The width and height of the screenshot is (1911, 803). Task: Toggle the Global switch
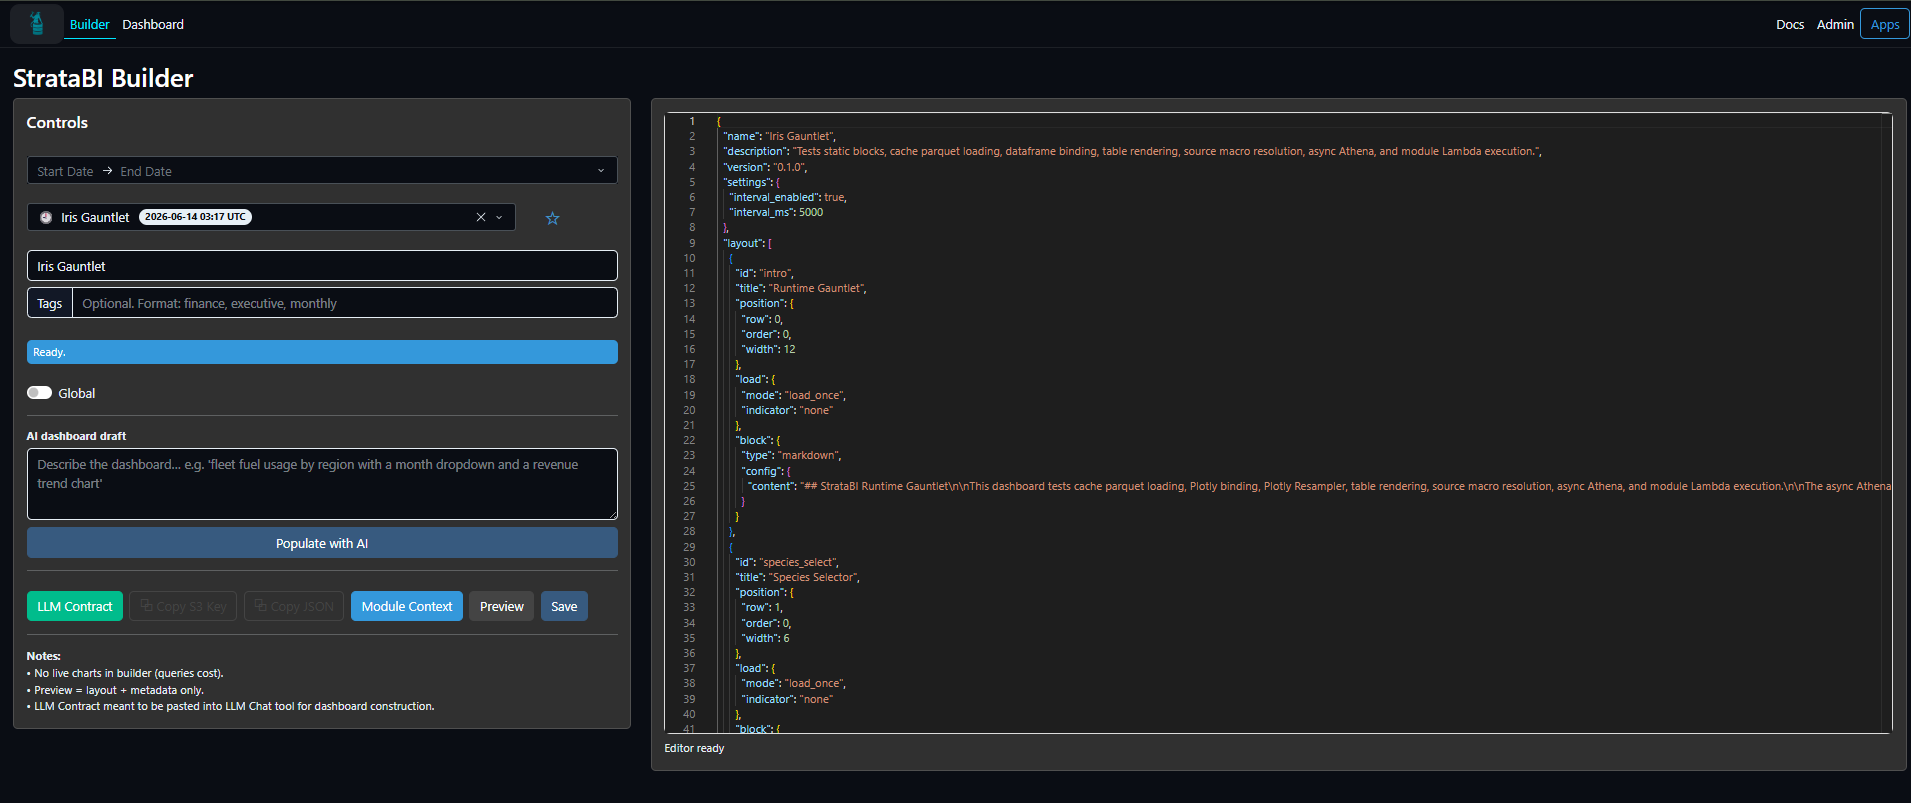(39, 393)
